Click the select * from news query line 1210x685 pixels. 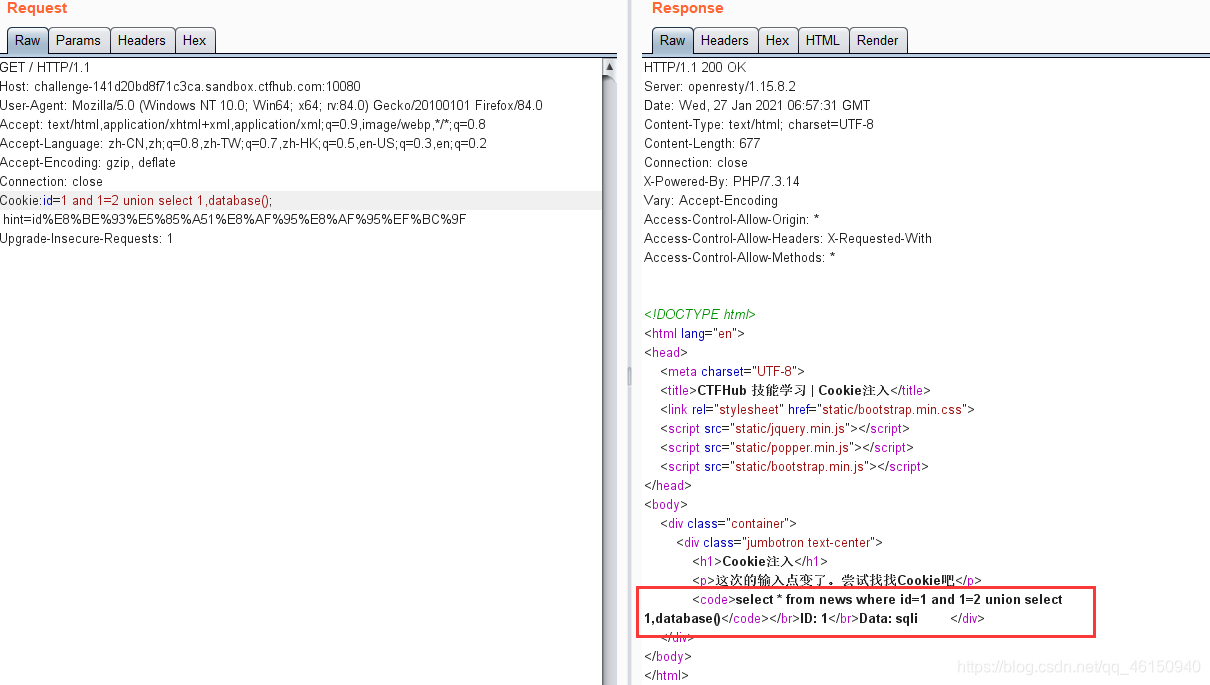tap(877, 599)
